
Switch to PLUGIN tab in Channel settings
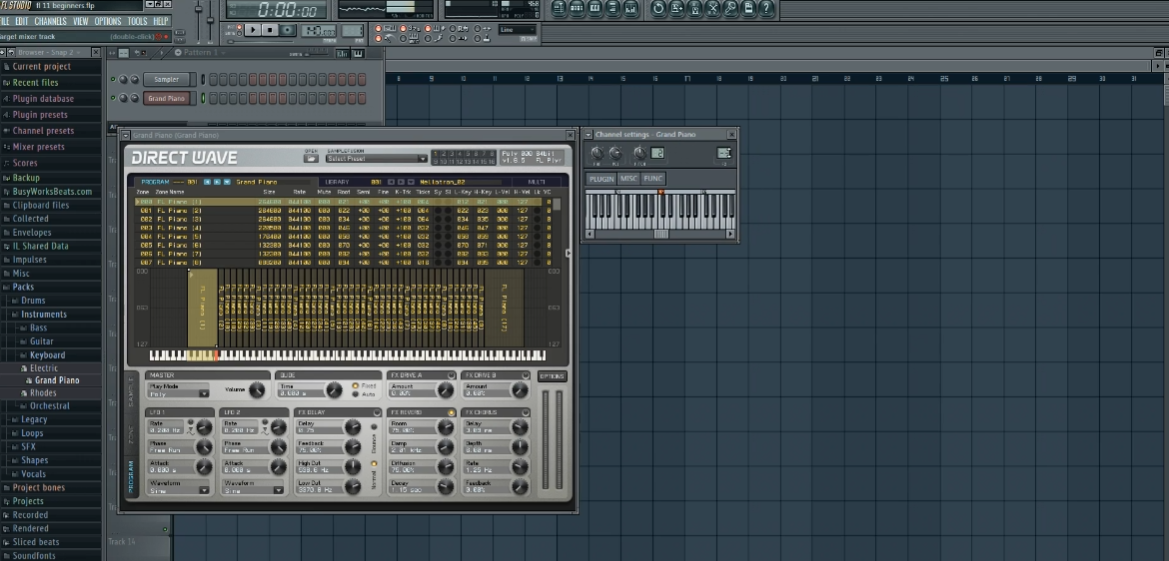pos(601,179)
